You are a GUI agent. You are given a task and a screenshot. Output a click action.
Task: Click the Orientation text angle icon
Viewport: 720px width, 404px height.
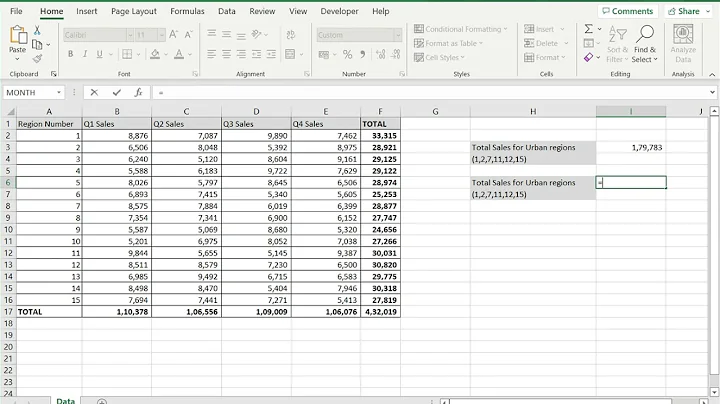click(257, 34)
